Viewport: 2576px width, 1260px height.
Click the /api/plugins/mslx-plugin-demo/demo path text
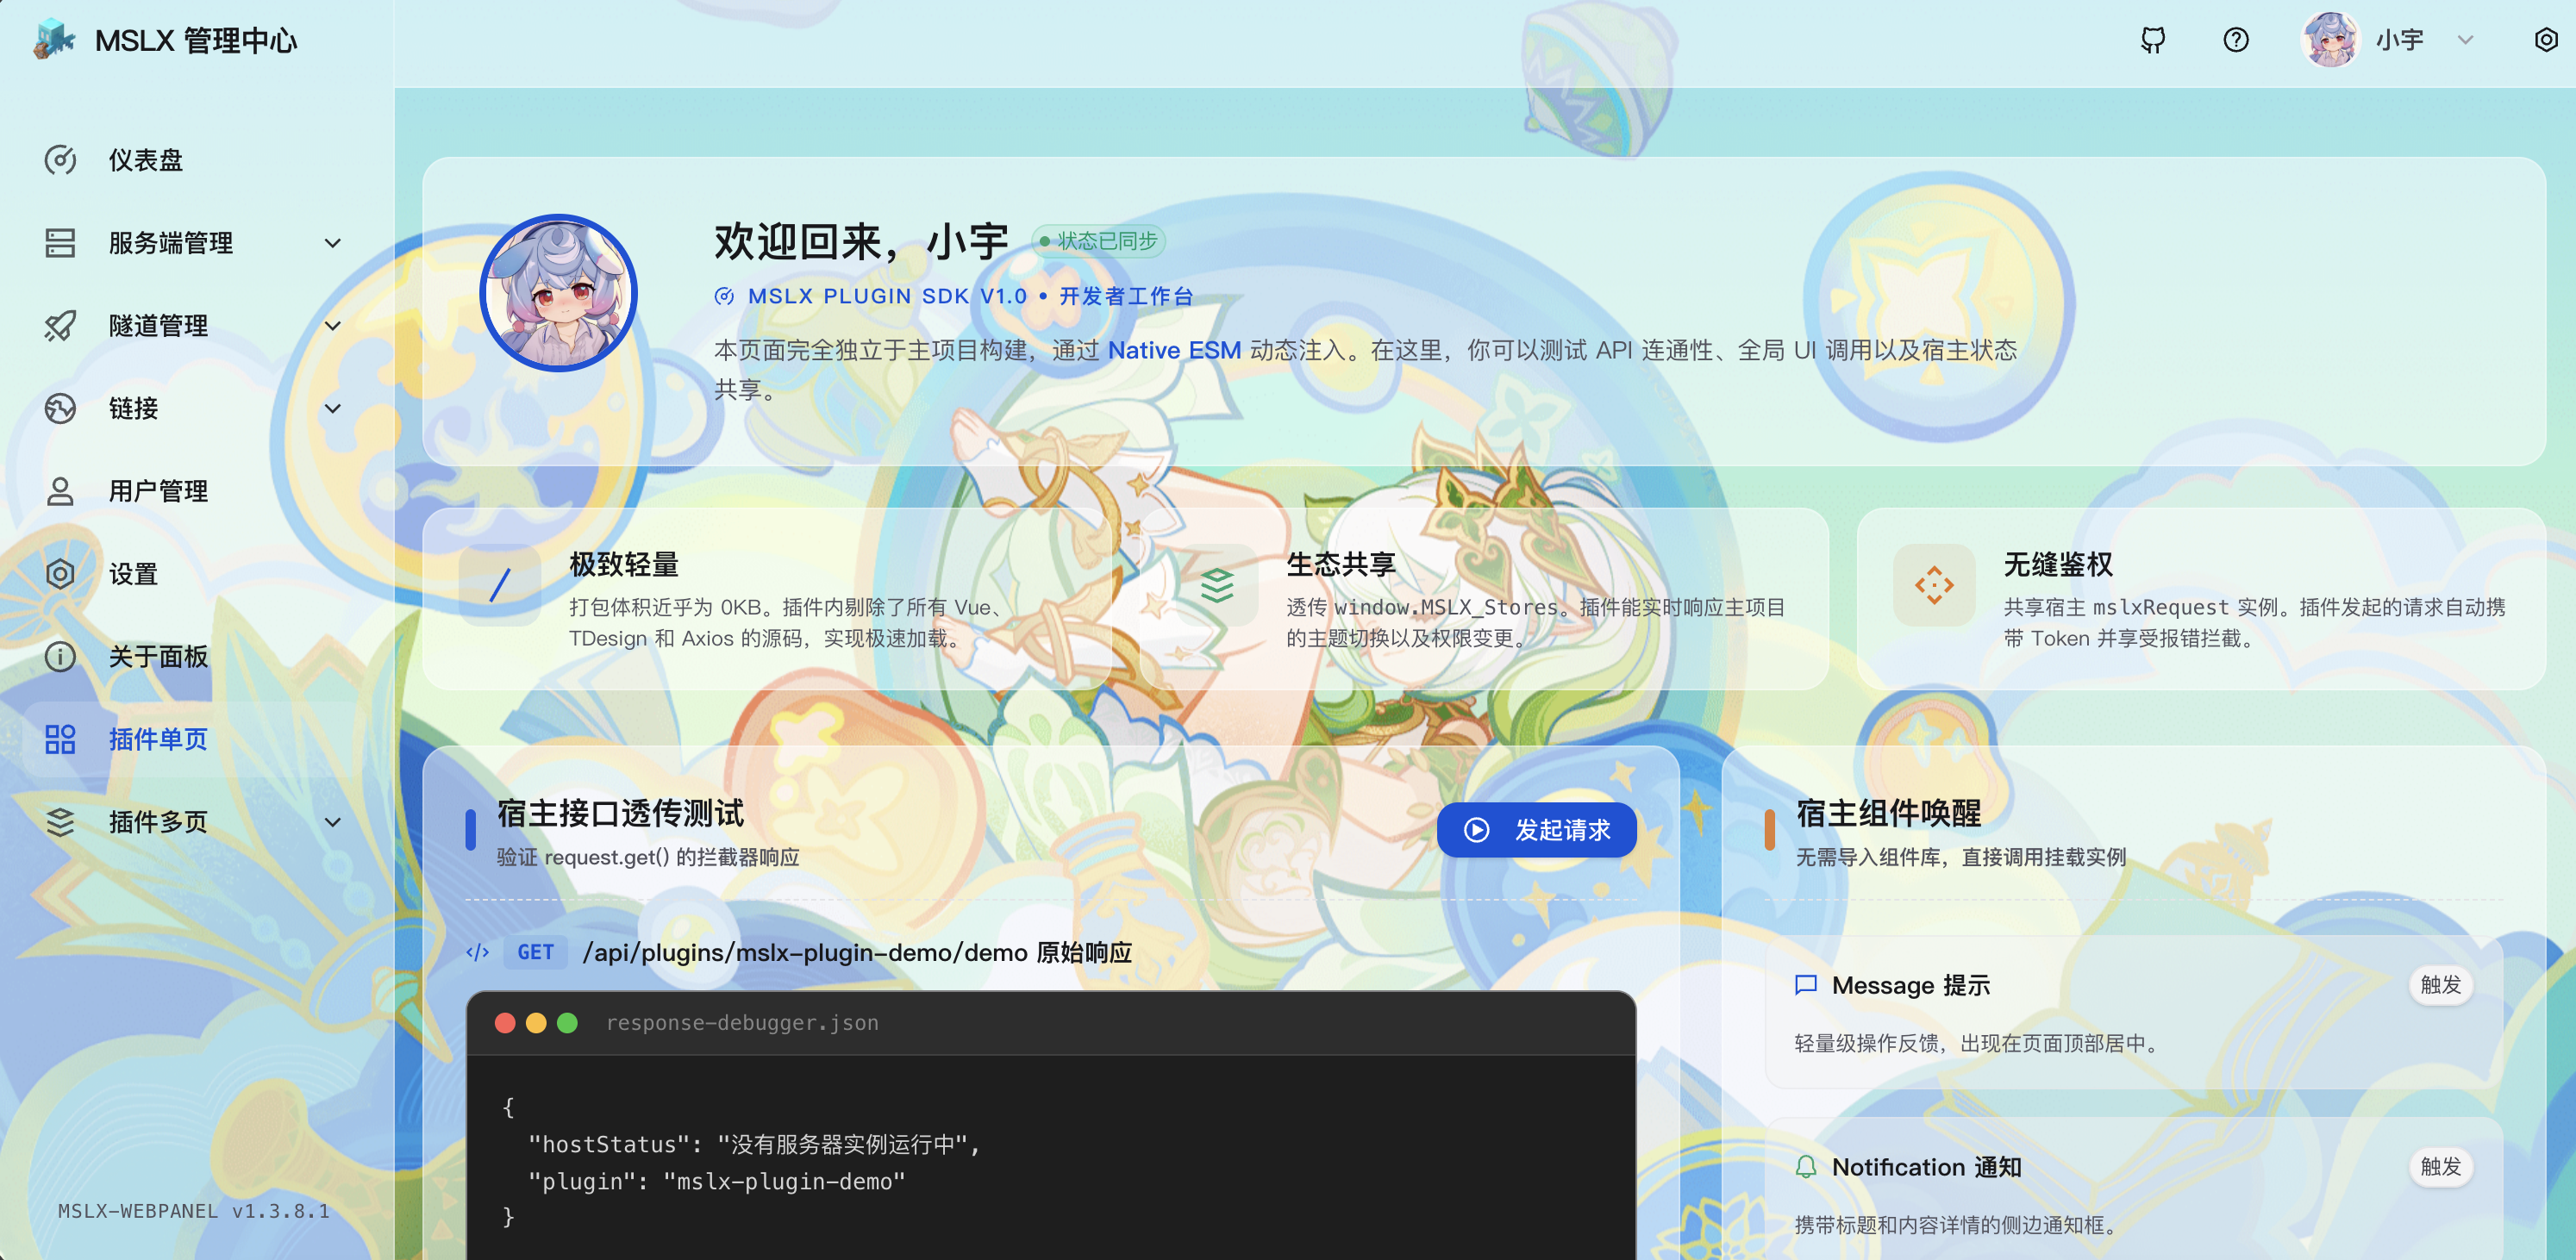click(x=805, y=952)
